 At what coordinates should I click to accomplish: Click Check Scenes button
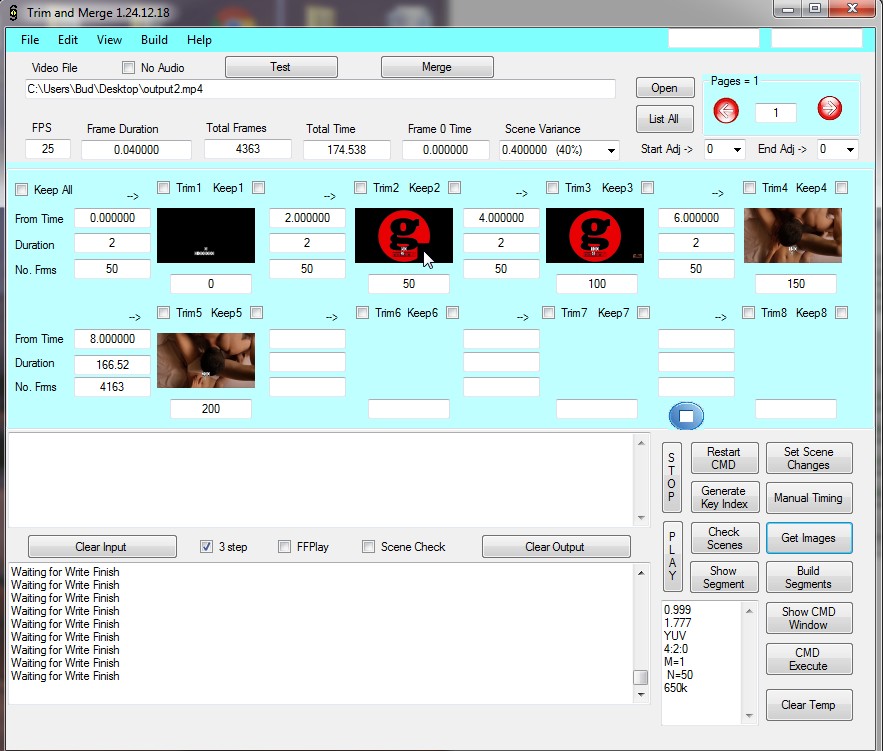click(724, 538)
